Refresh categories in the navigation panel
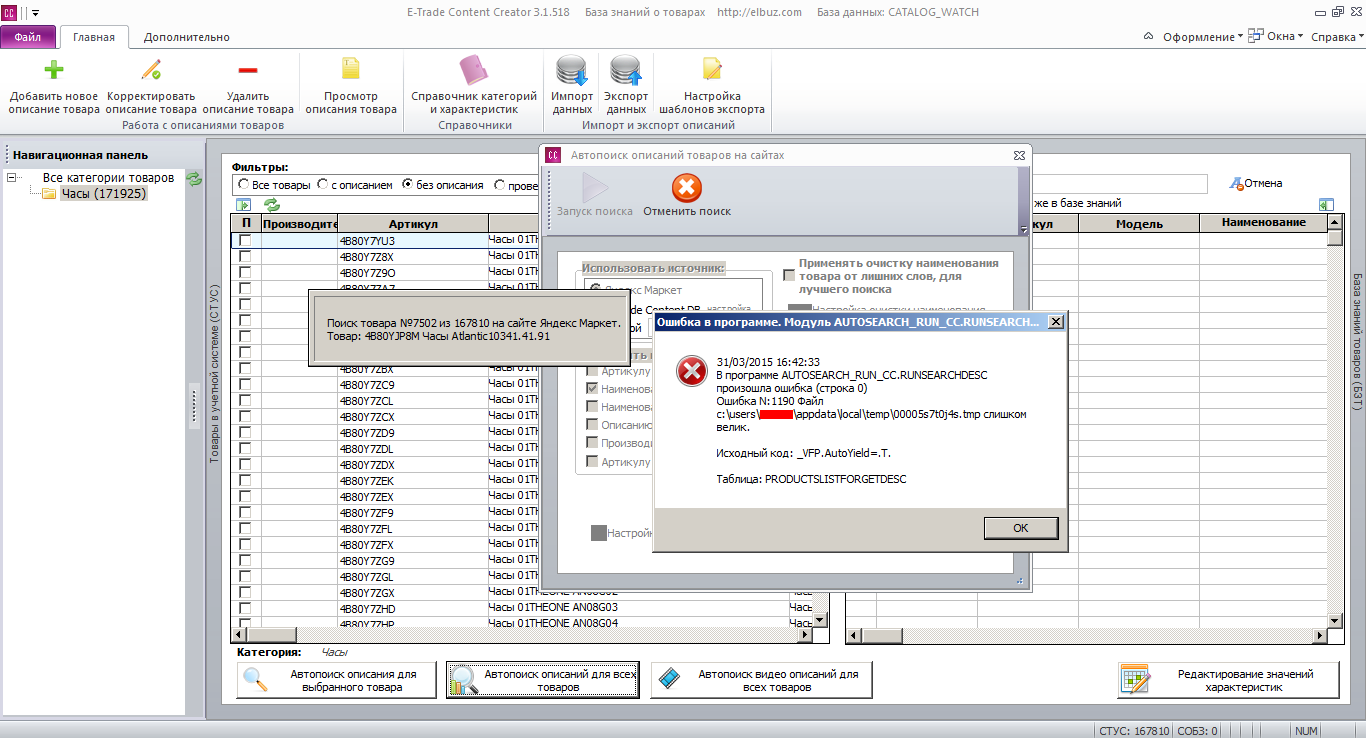Image resolution: width=1366 pixels, height=738 pixels. [194, 179]
